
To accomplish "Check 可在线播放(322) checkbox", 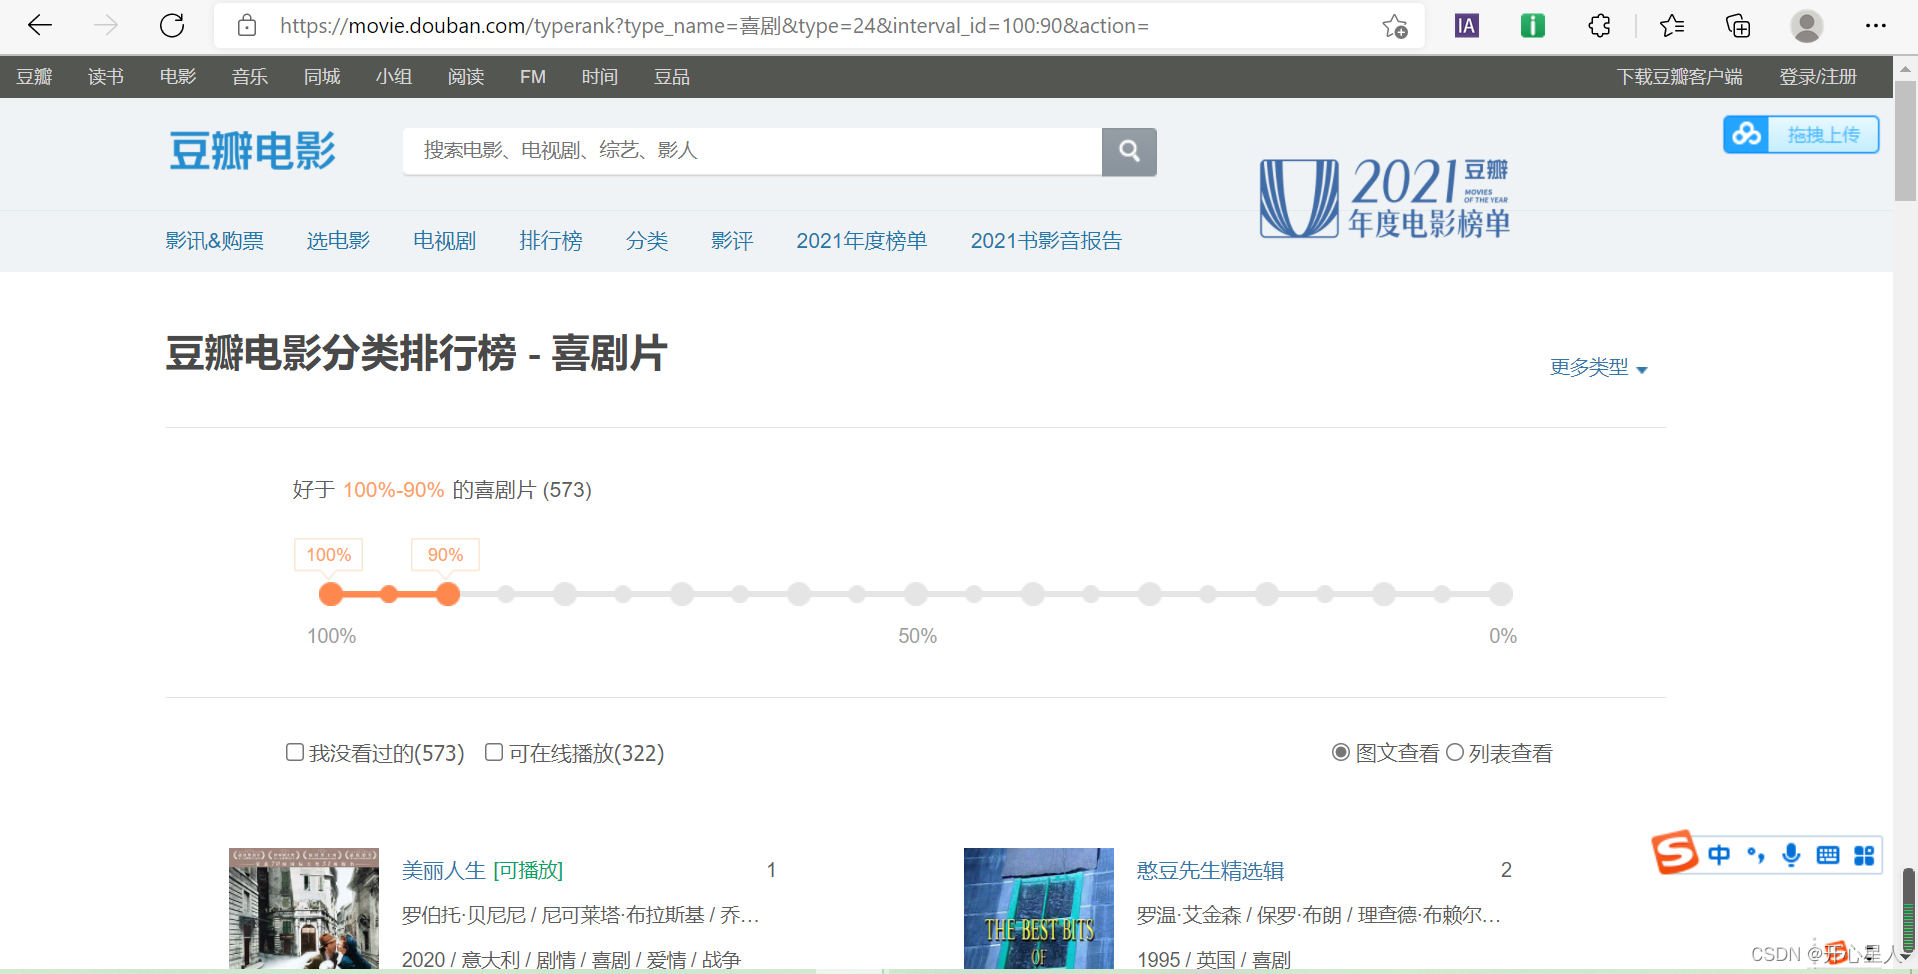I will (494, 752).
